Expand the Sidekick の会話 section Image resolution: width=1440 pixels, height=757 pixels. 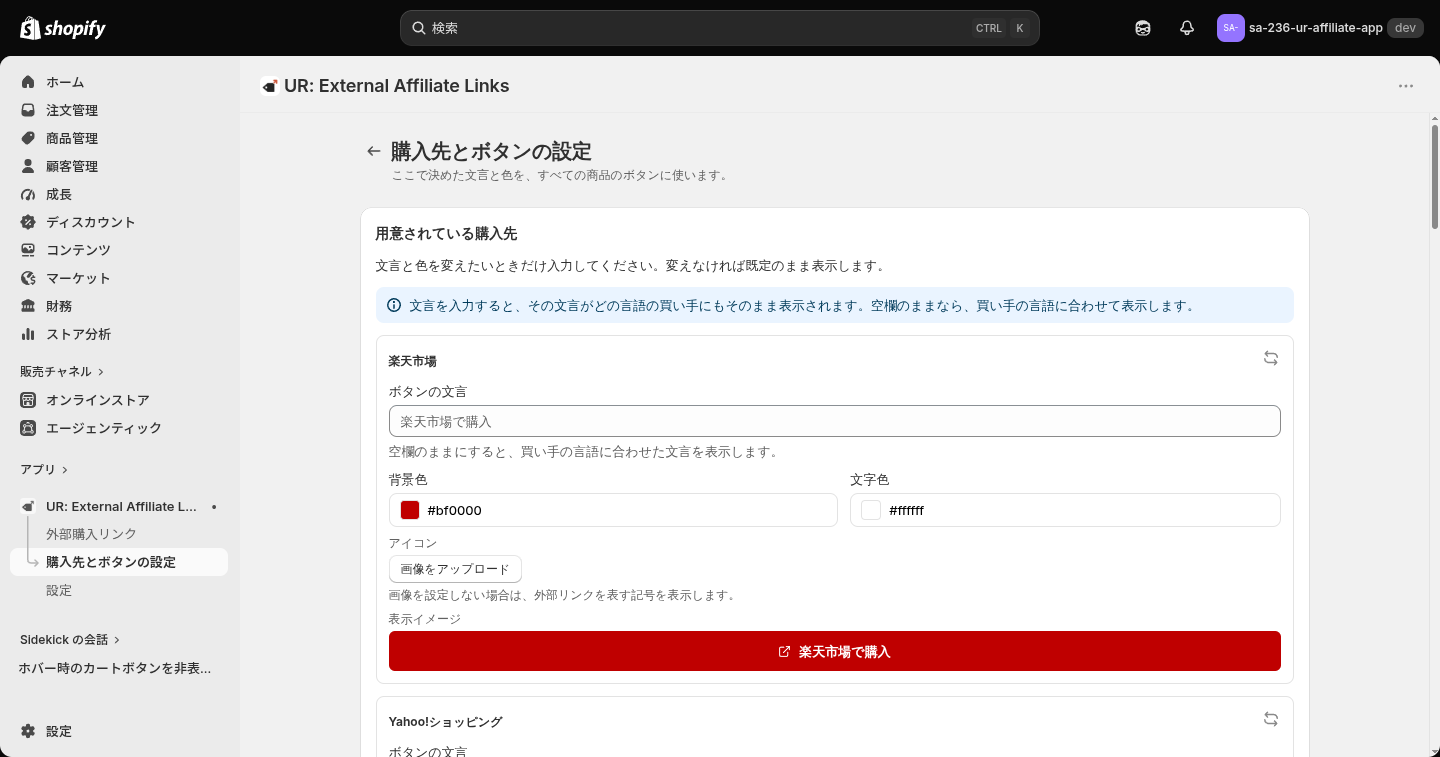click(70, 639)
